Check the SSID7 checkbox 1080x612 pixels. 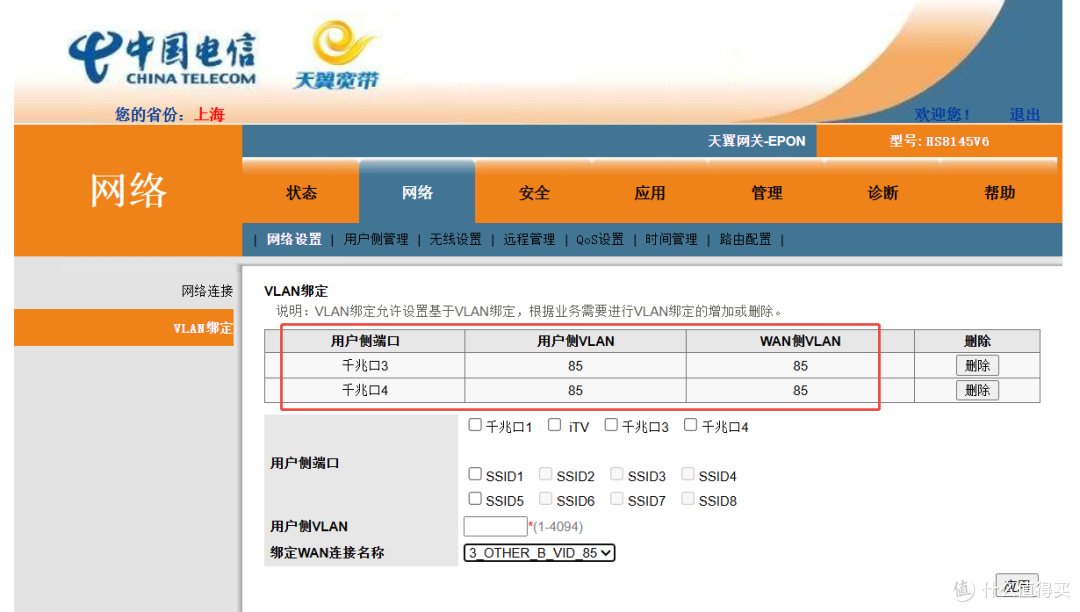pos(616,498)
